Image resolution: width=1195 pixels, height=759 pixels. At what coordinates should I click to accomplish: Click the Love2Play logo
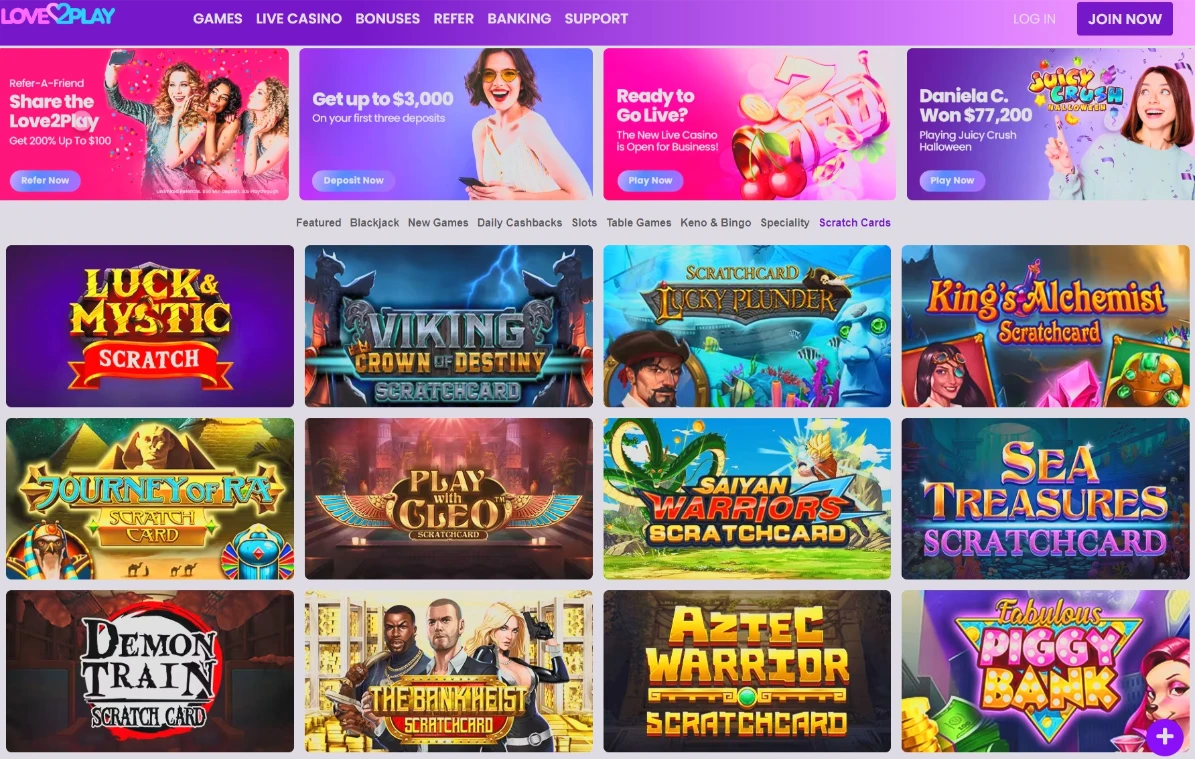[58, 16]
